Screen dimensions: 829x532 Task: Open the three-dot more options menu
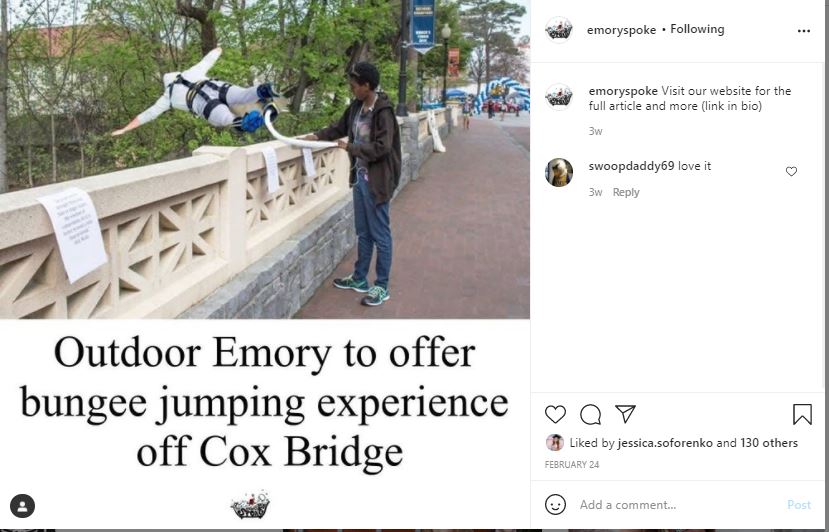pyautogui.click(x=804, y=31)
